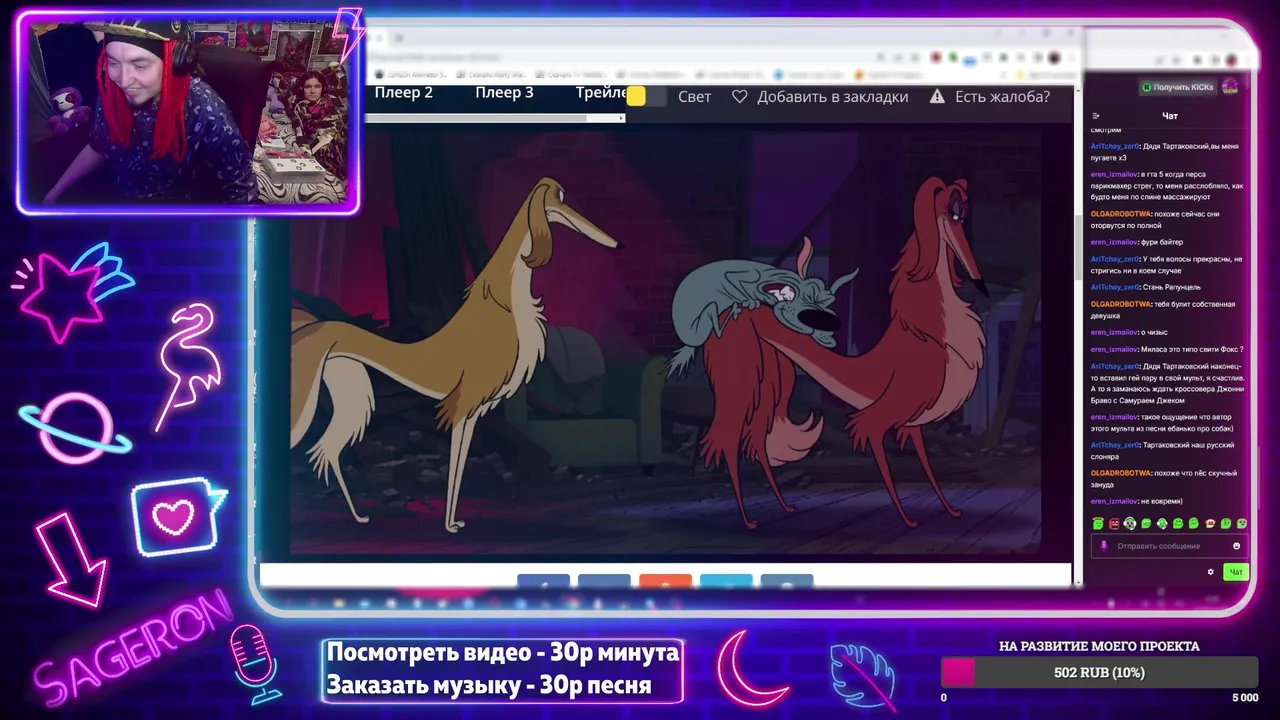This screenshot has height=720, width=1280.
Task: Switch to the Плеер 3 tab
Action: [x=504, y=93]
